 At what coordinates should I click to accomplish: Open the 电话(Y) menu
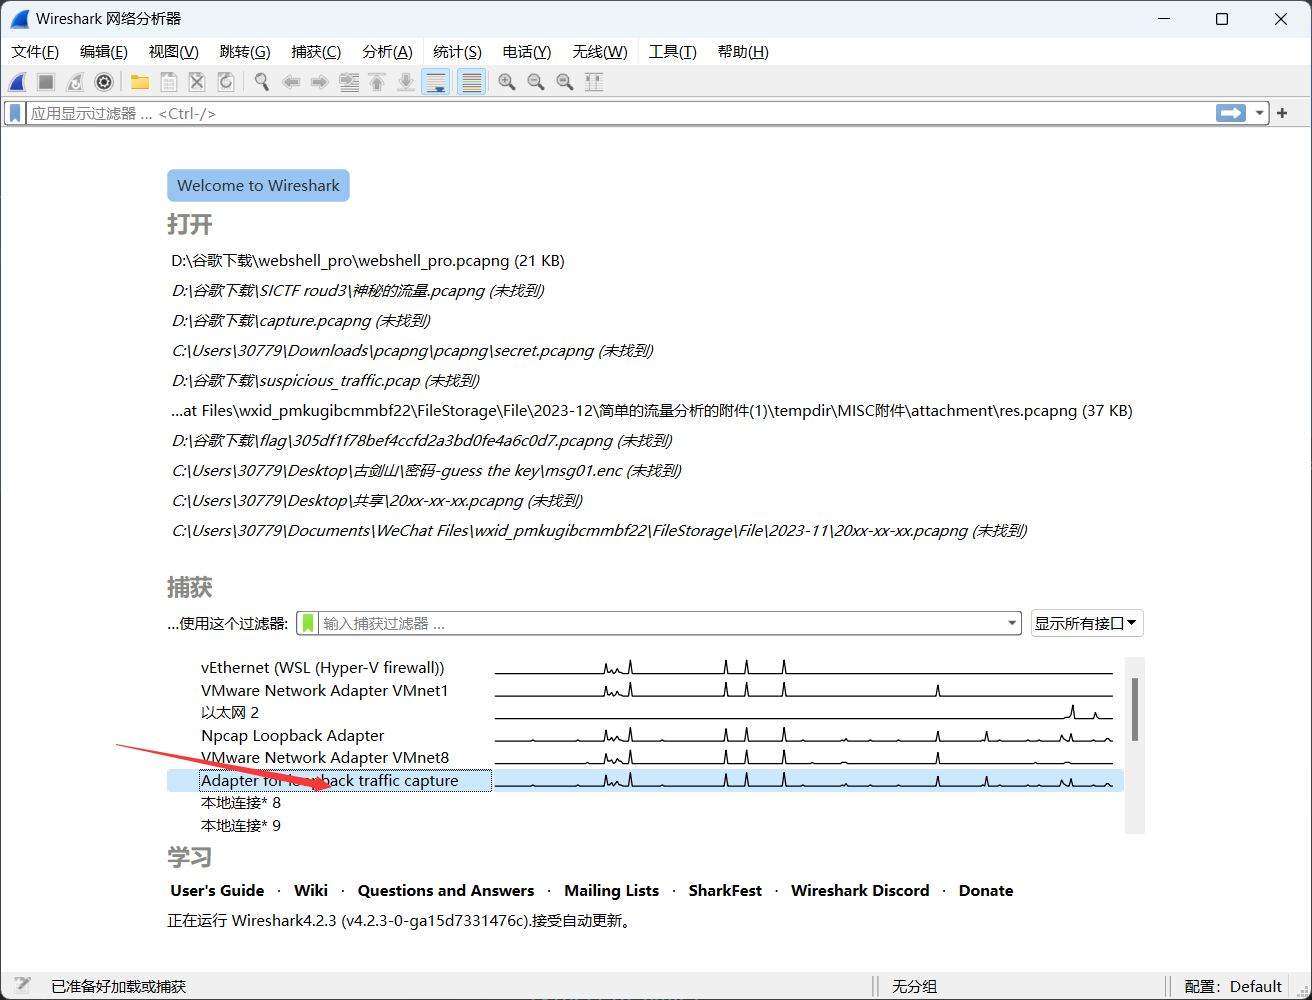(527, 52)
